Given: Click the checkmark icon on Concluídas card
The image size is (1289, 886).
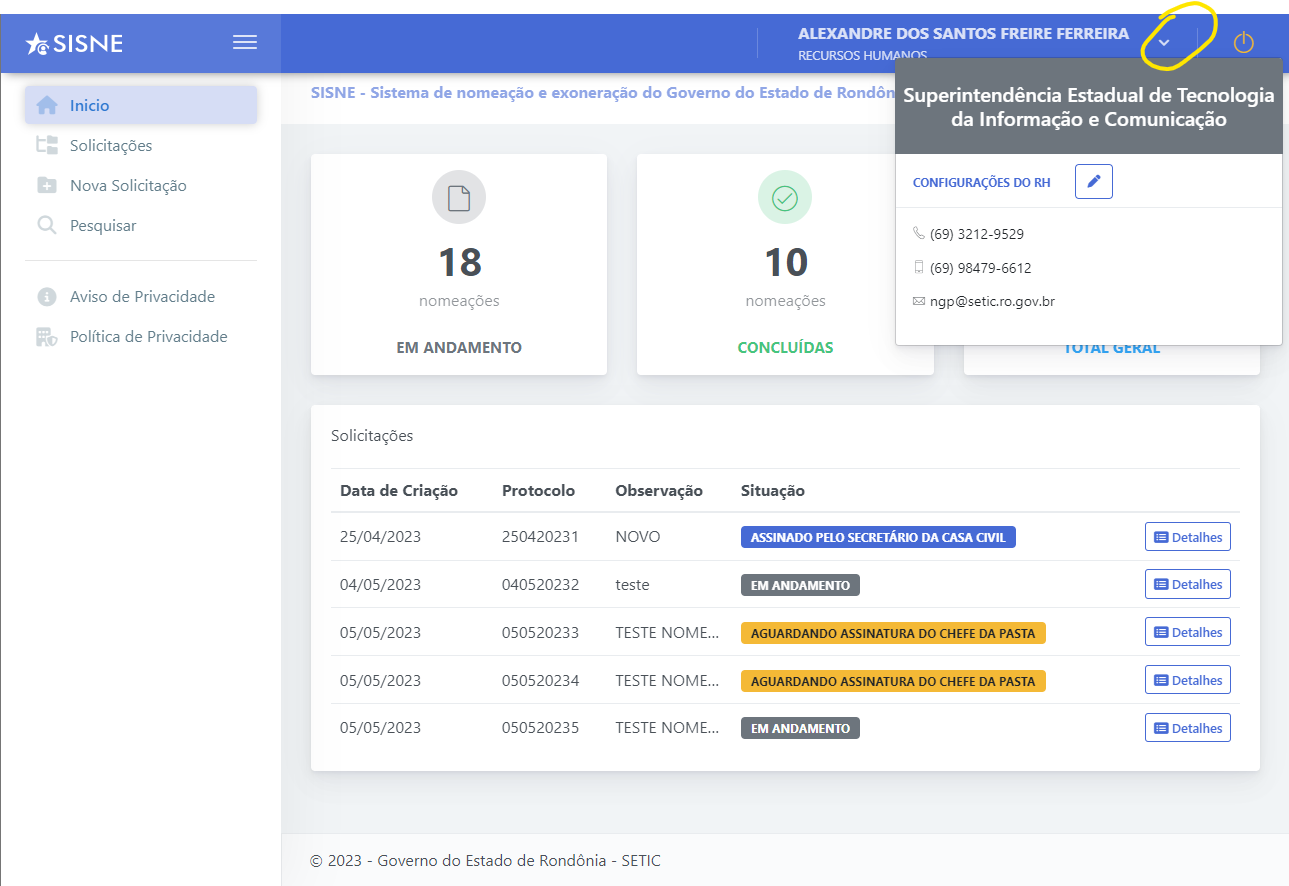Looking at the screenshot, I should point(785,197).
